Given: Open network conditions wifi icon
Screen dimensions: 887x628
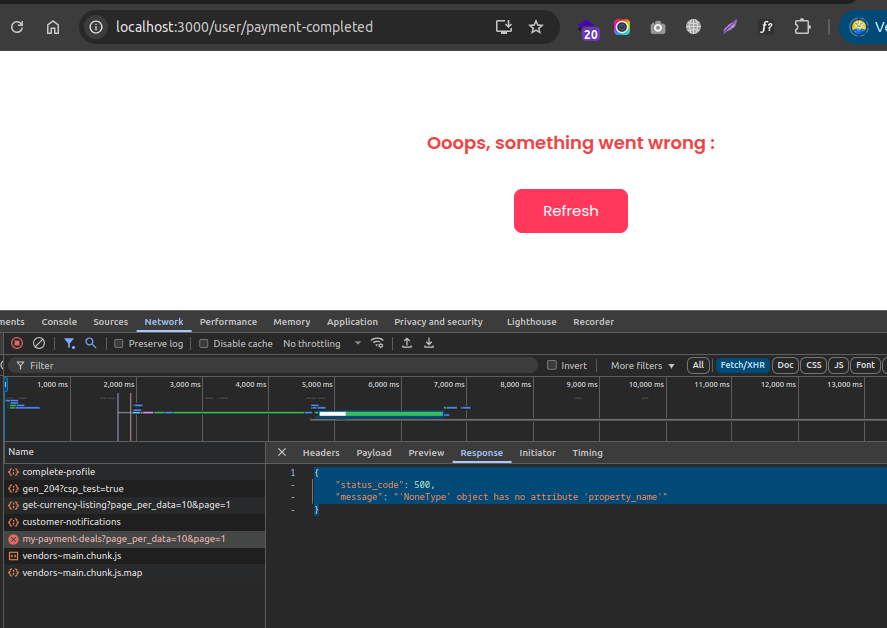Looking at the screenshot, I should coord(377,343).
